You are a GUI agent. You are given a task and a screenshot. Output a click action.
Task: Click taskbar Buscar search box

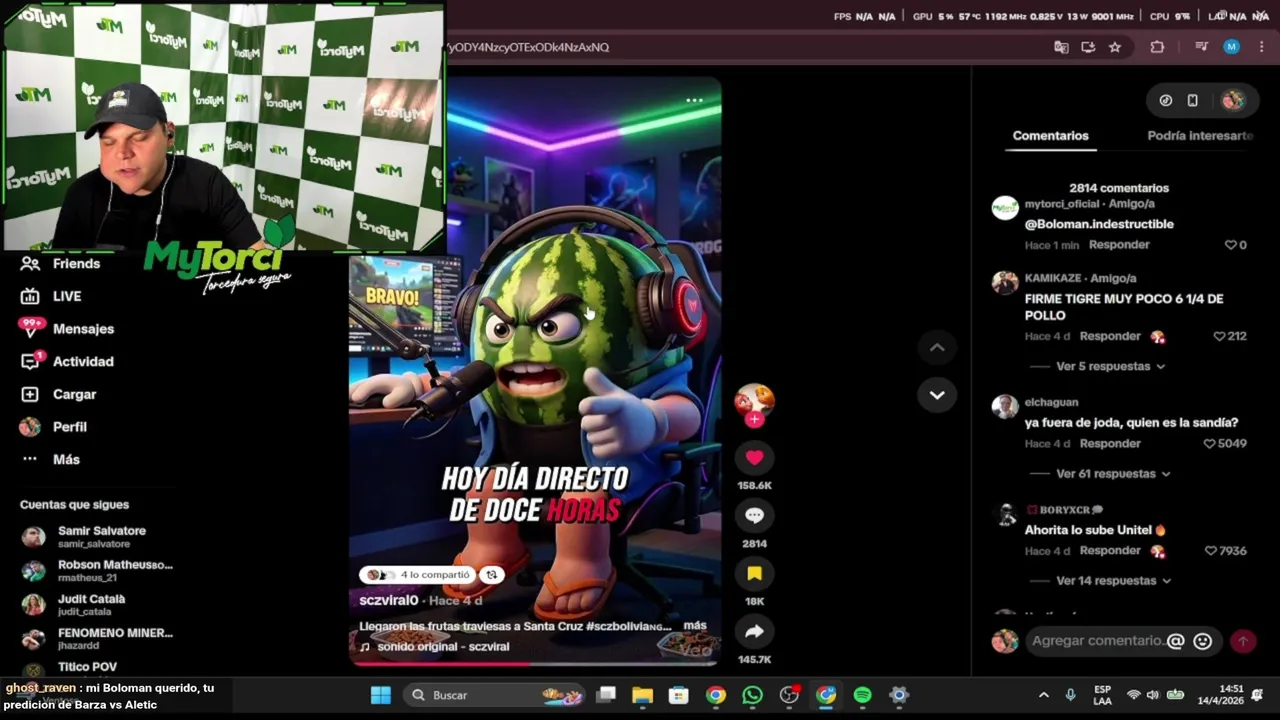click(x=495, y=695)
